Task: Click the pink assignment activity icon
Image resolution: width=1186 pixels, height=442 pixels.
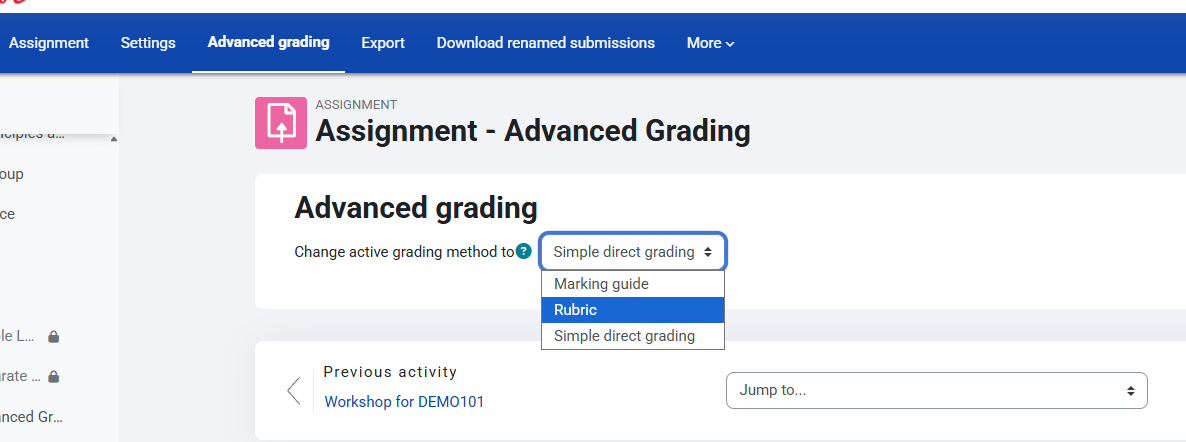Action: (x=281, y=123)
